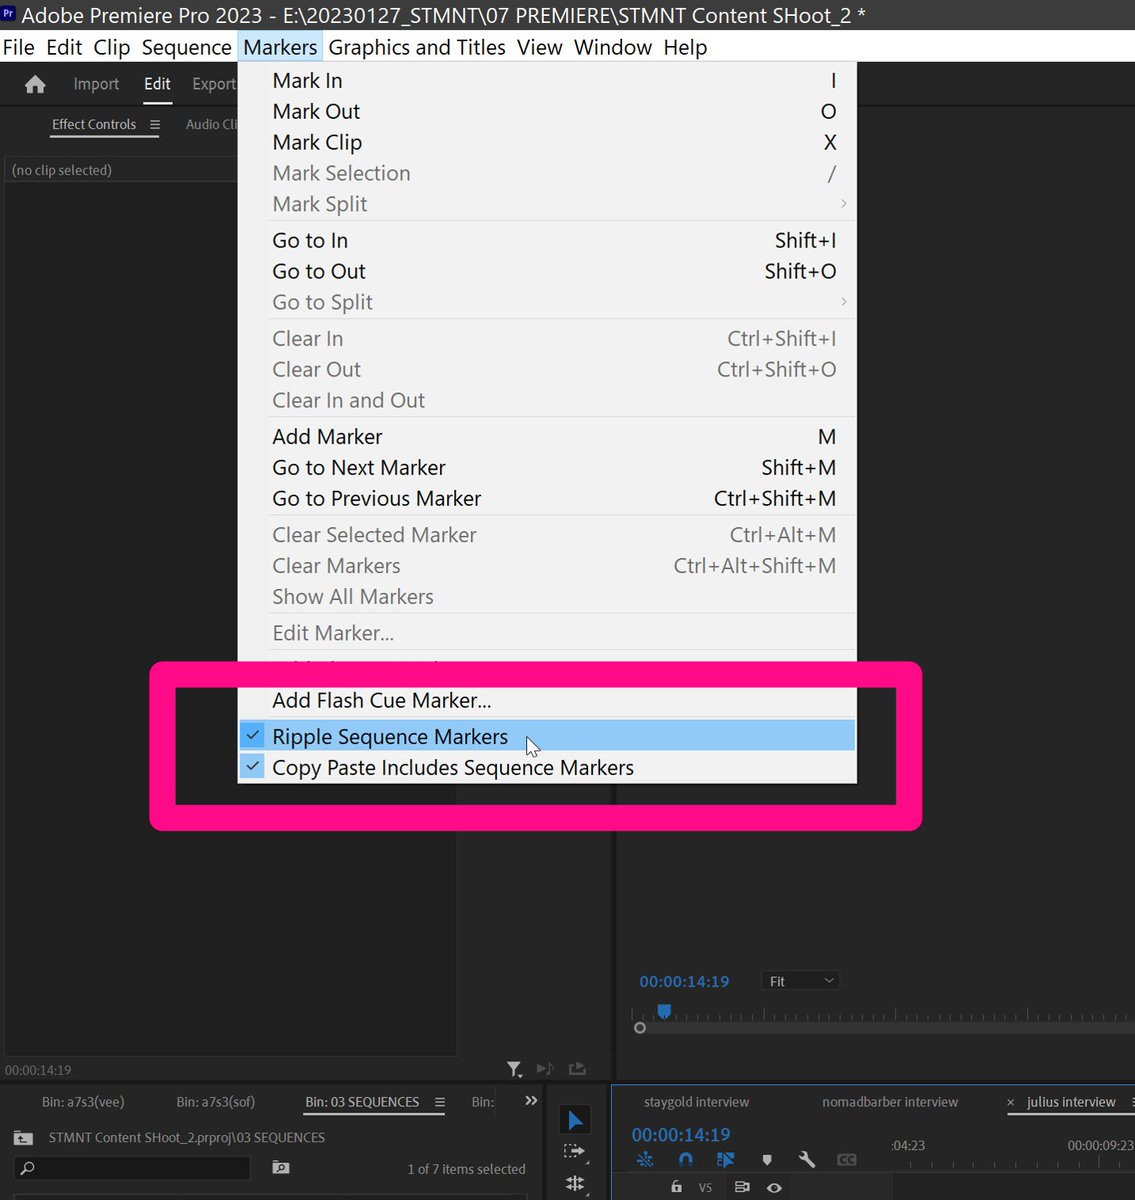This screenshot has width=1135, height=1200.
Task: Open the Edit menu in menu bar
Action: (64, 47)
